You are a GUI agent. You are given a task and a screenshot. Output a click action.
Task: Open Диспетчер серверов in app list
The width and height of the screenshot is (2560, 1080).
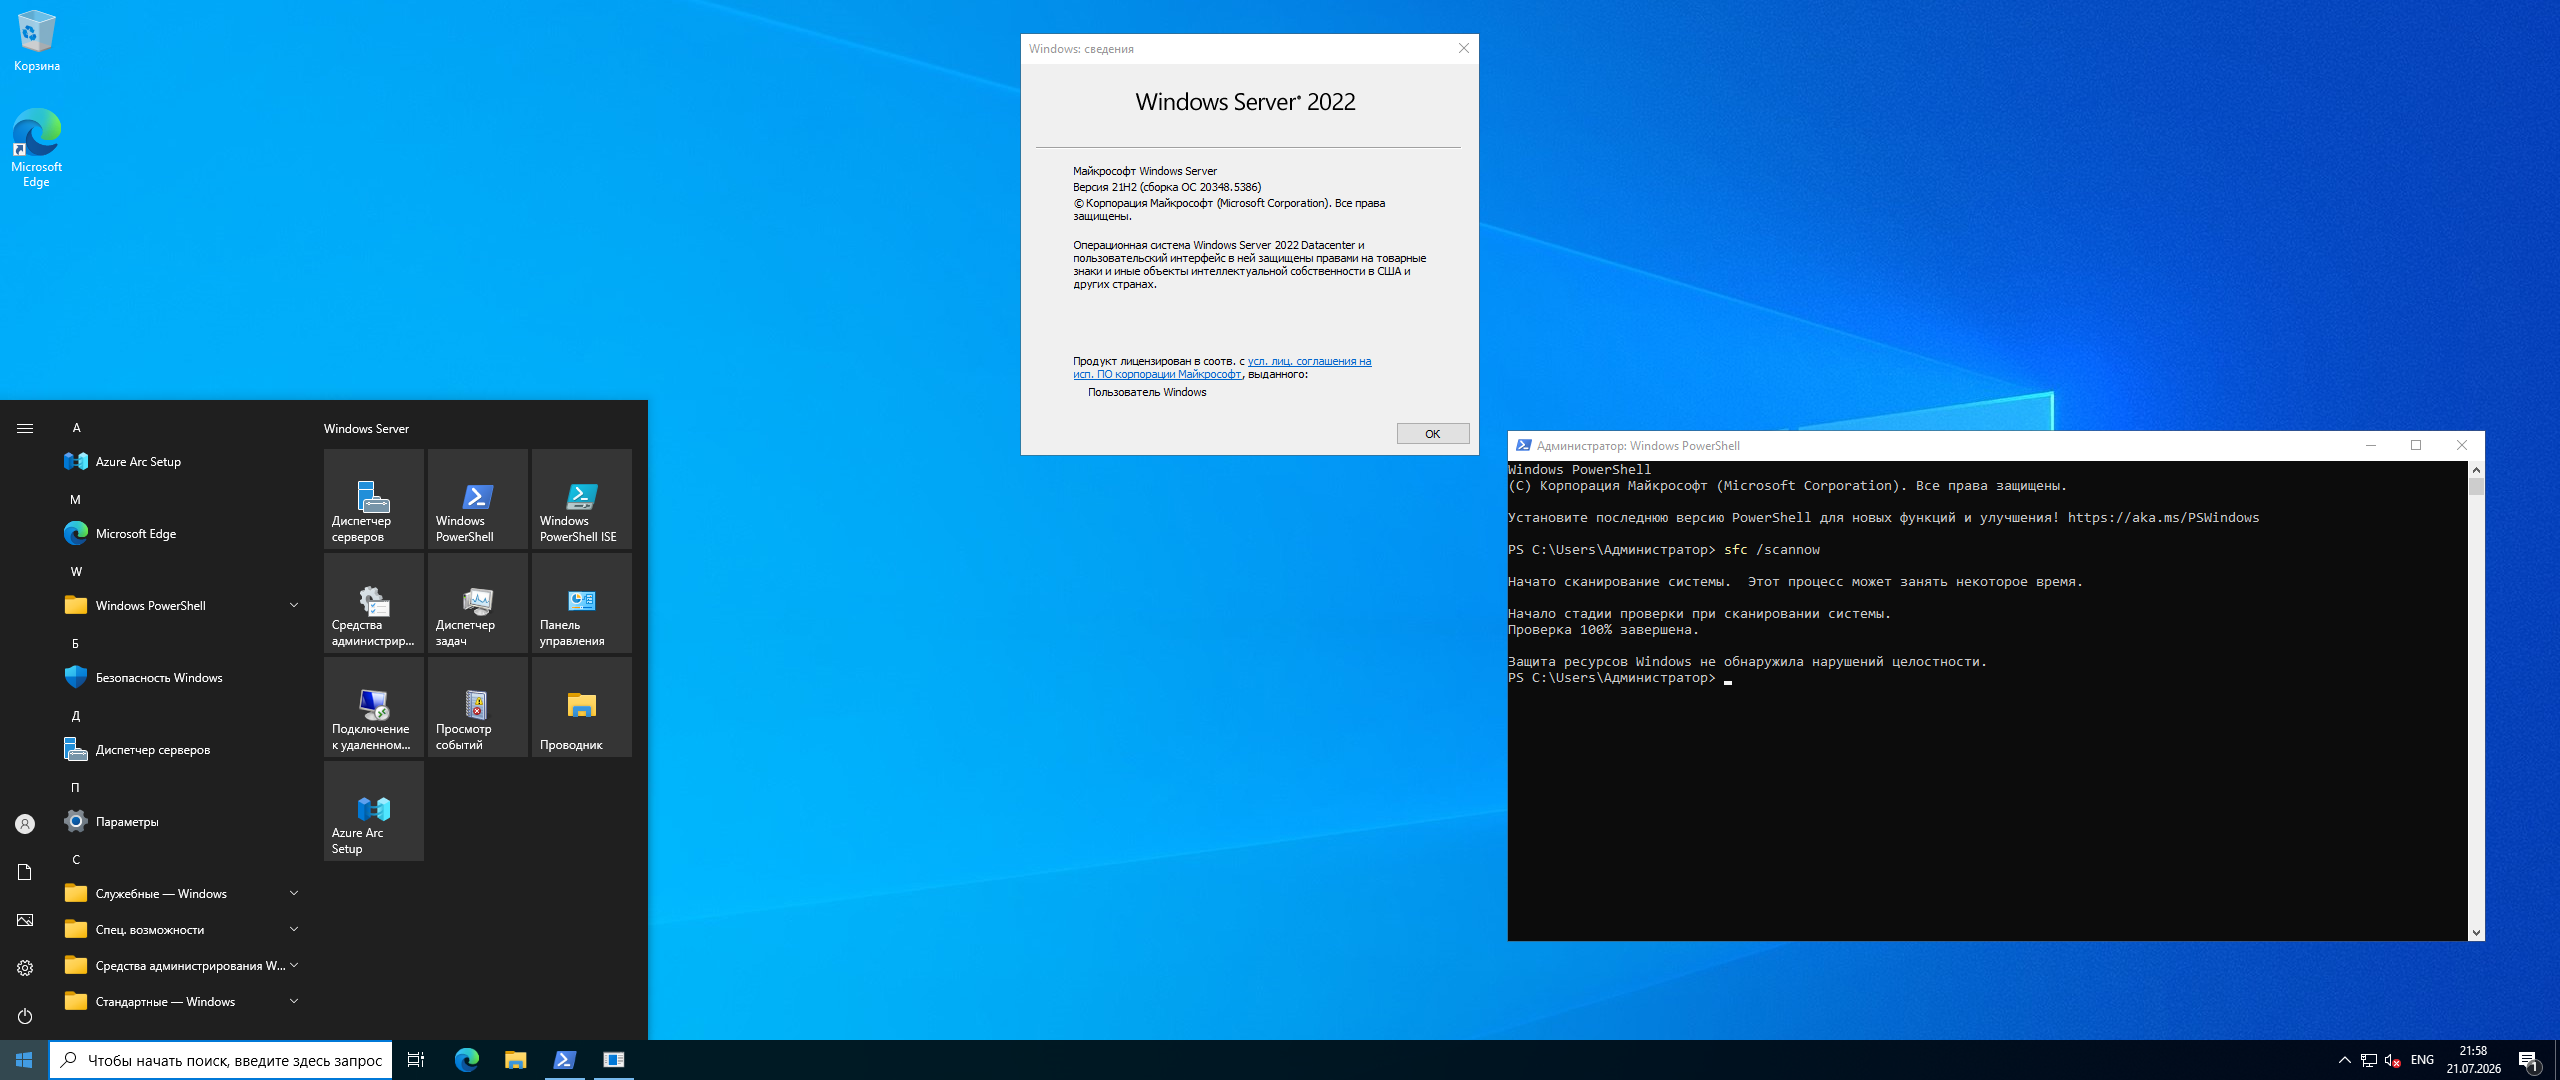tap(181, 749)
